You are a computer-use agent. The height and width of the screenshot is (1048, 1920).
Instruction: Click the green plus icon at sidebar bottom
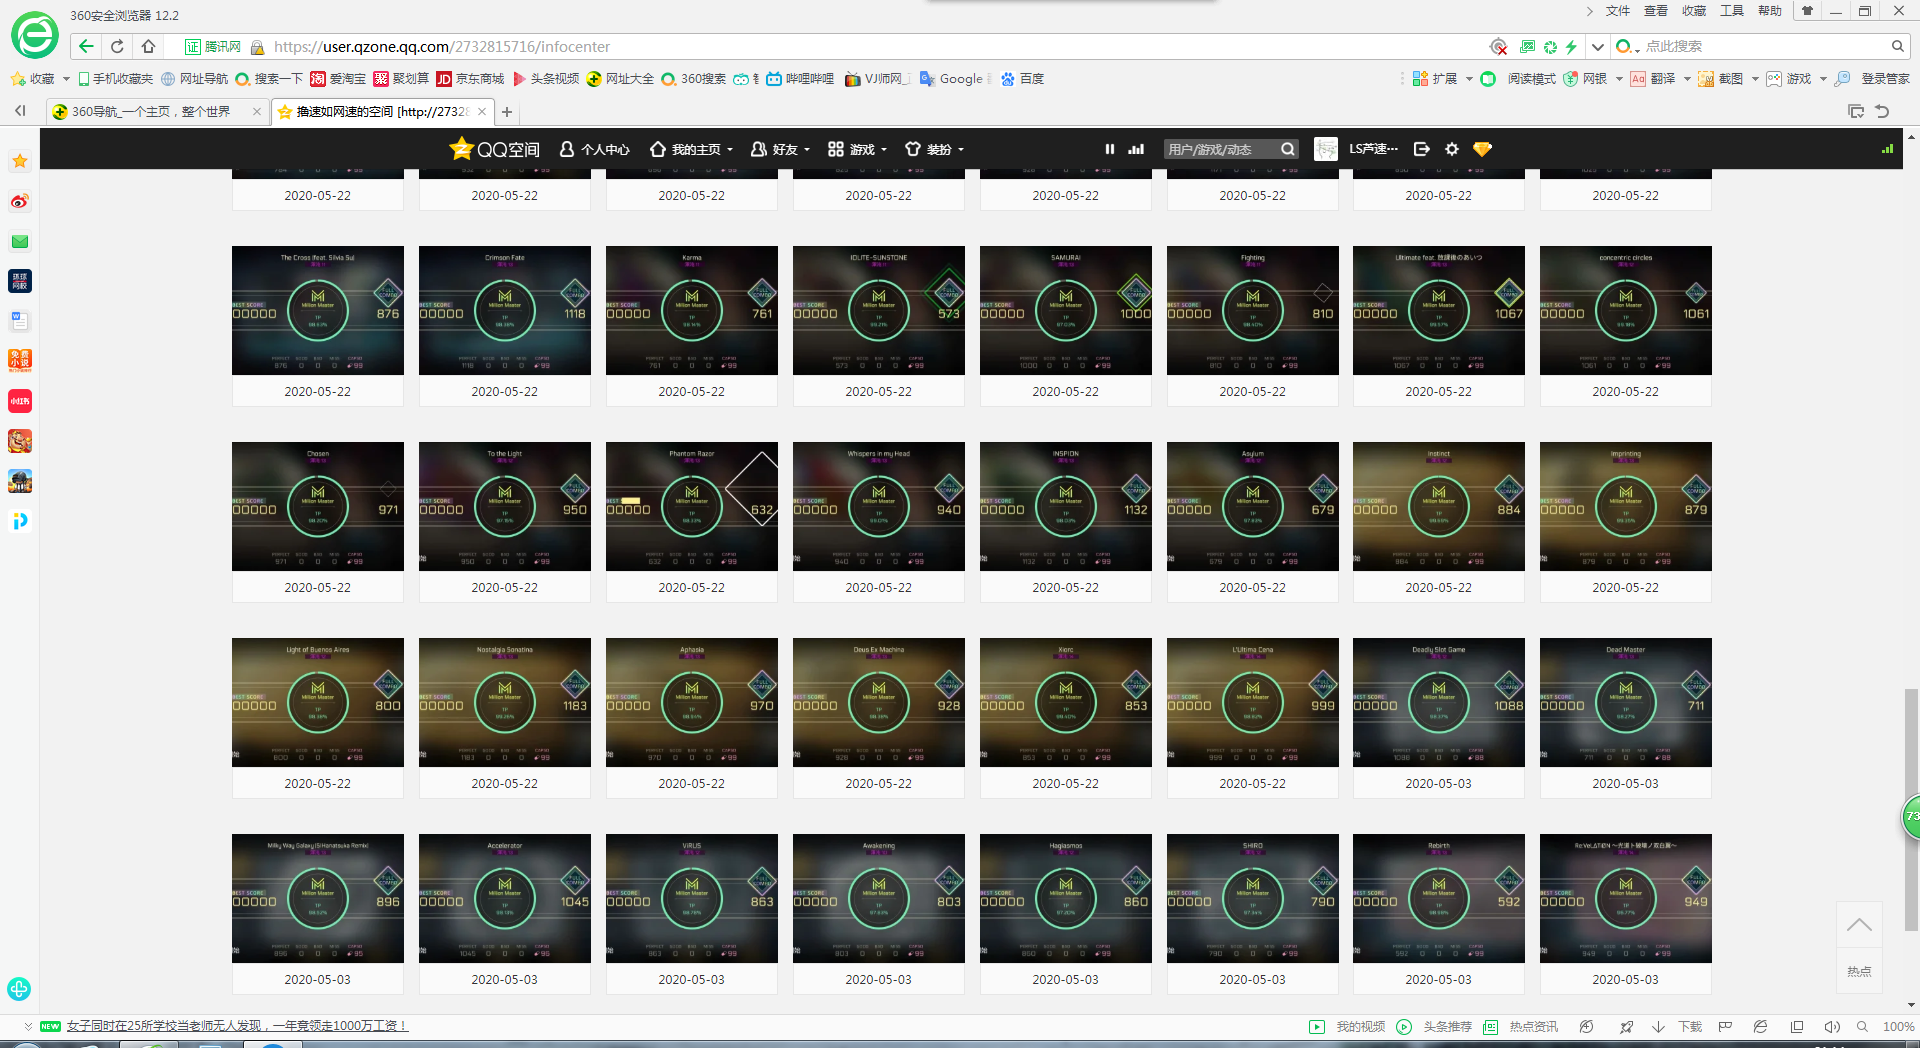pyautogui.click(x=19, y=989)
